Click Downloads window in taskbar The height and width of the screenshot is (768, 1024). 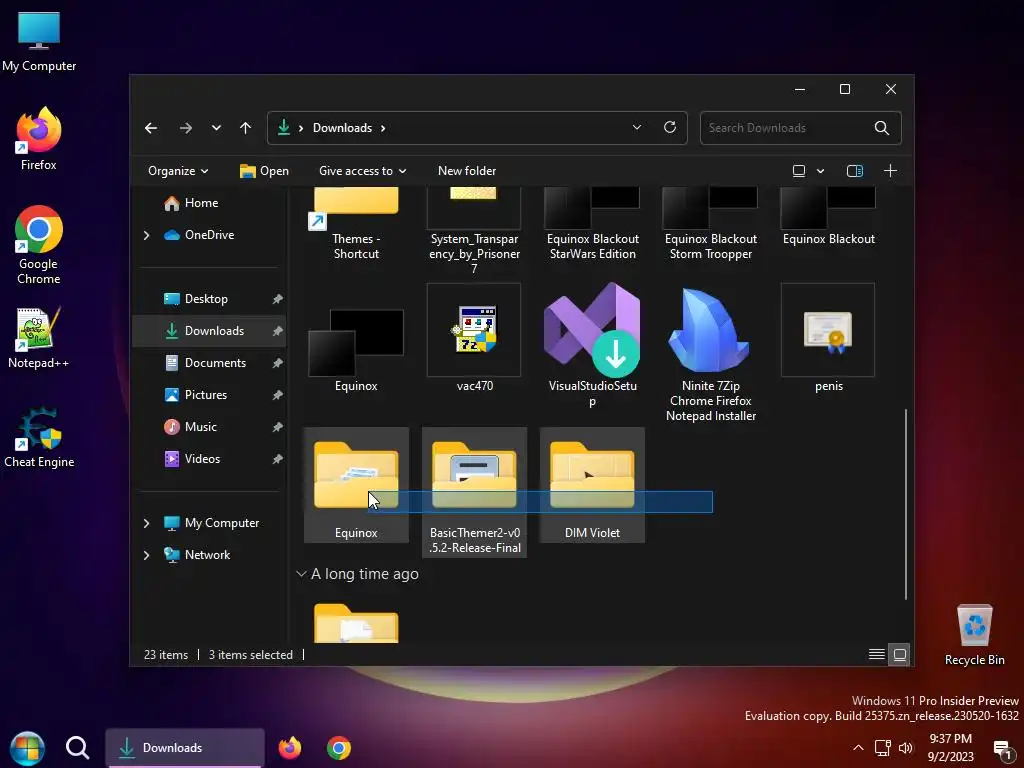click(x=185, y=748)
